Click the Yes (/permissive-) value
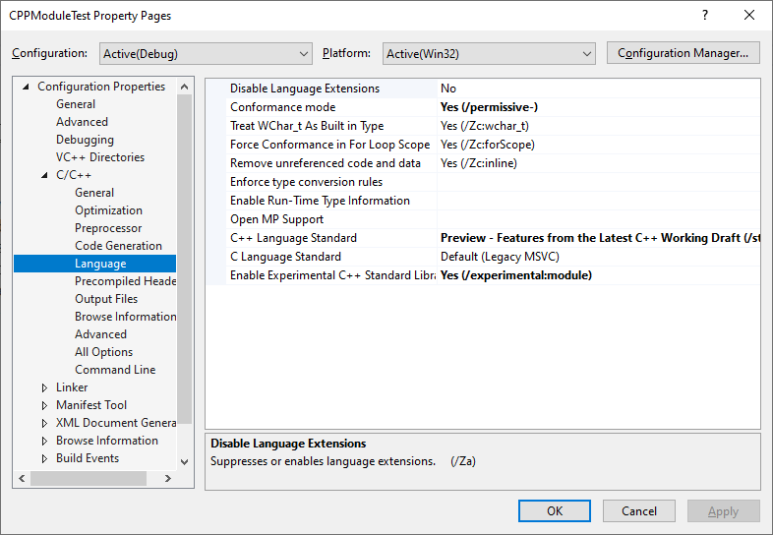773x535 pixels. (x=489, y=107)
